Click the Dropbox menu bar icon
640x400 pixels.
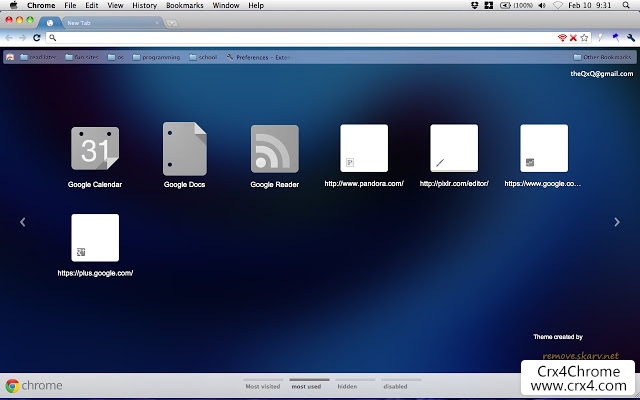(474, 5)
